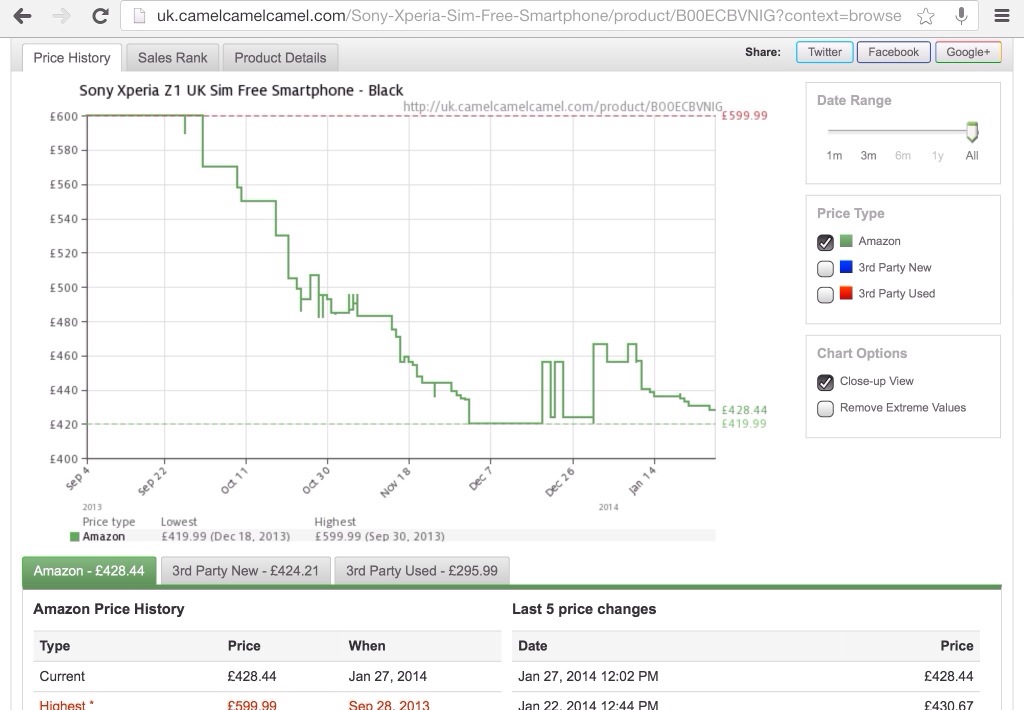Check Remove Extreme Values option

[825, 408]
